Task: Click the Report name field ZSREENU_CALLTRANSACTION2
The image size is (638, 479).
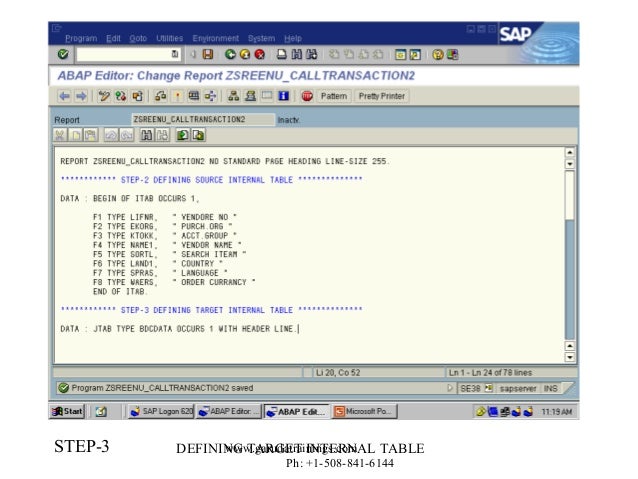Action: (203, 119)
